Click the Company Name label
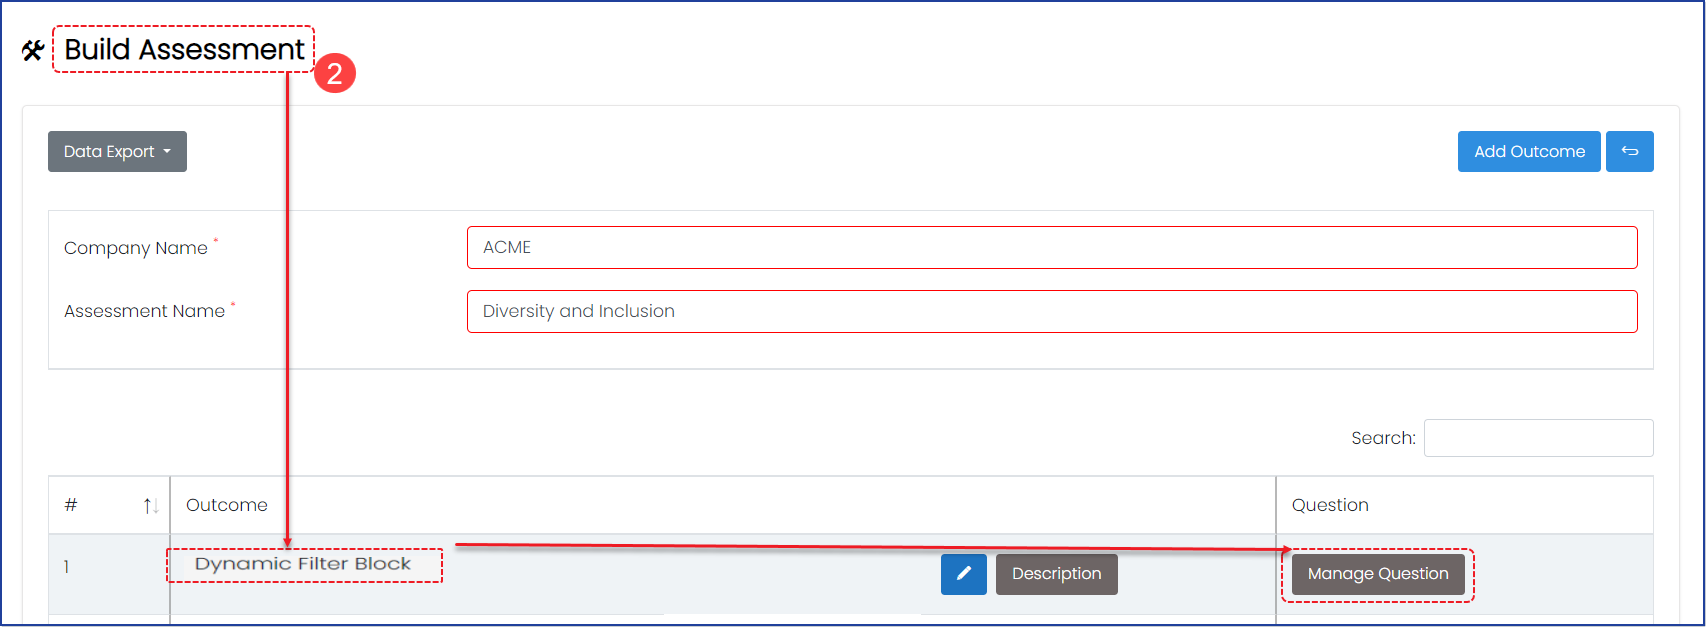Image resolution: width=1708 pixels, height=629 pixels. 136,248
